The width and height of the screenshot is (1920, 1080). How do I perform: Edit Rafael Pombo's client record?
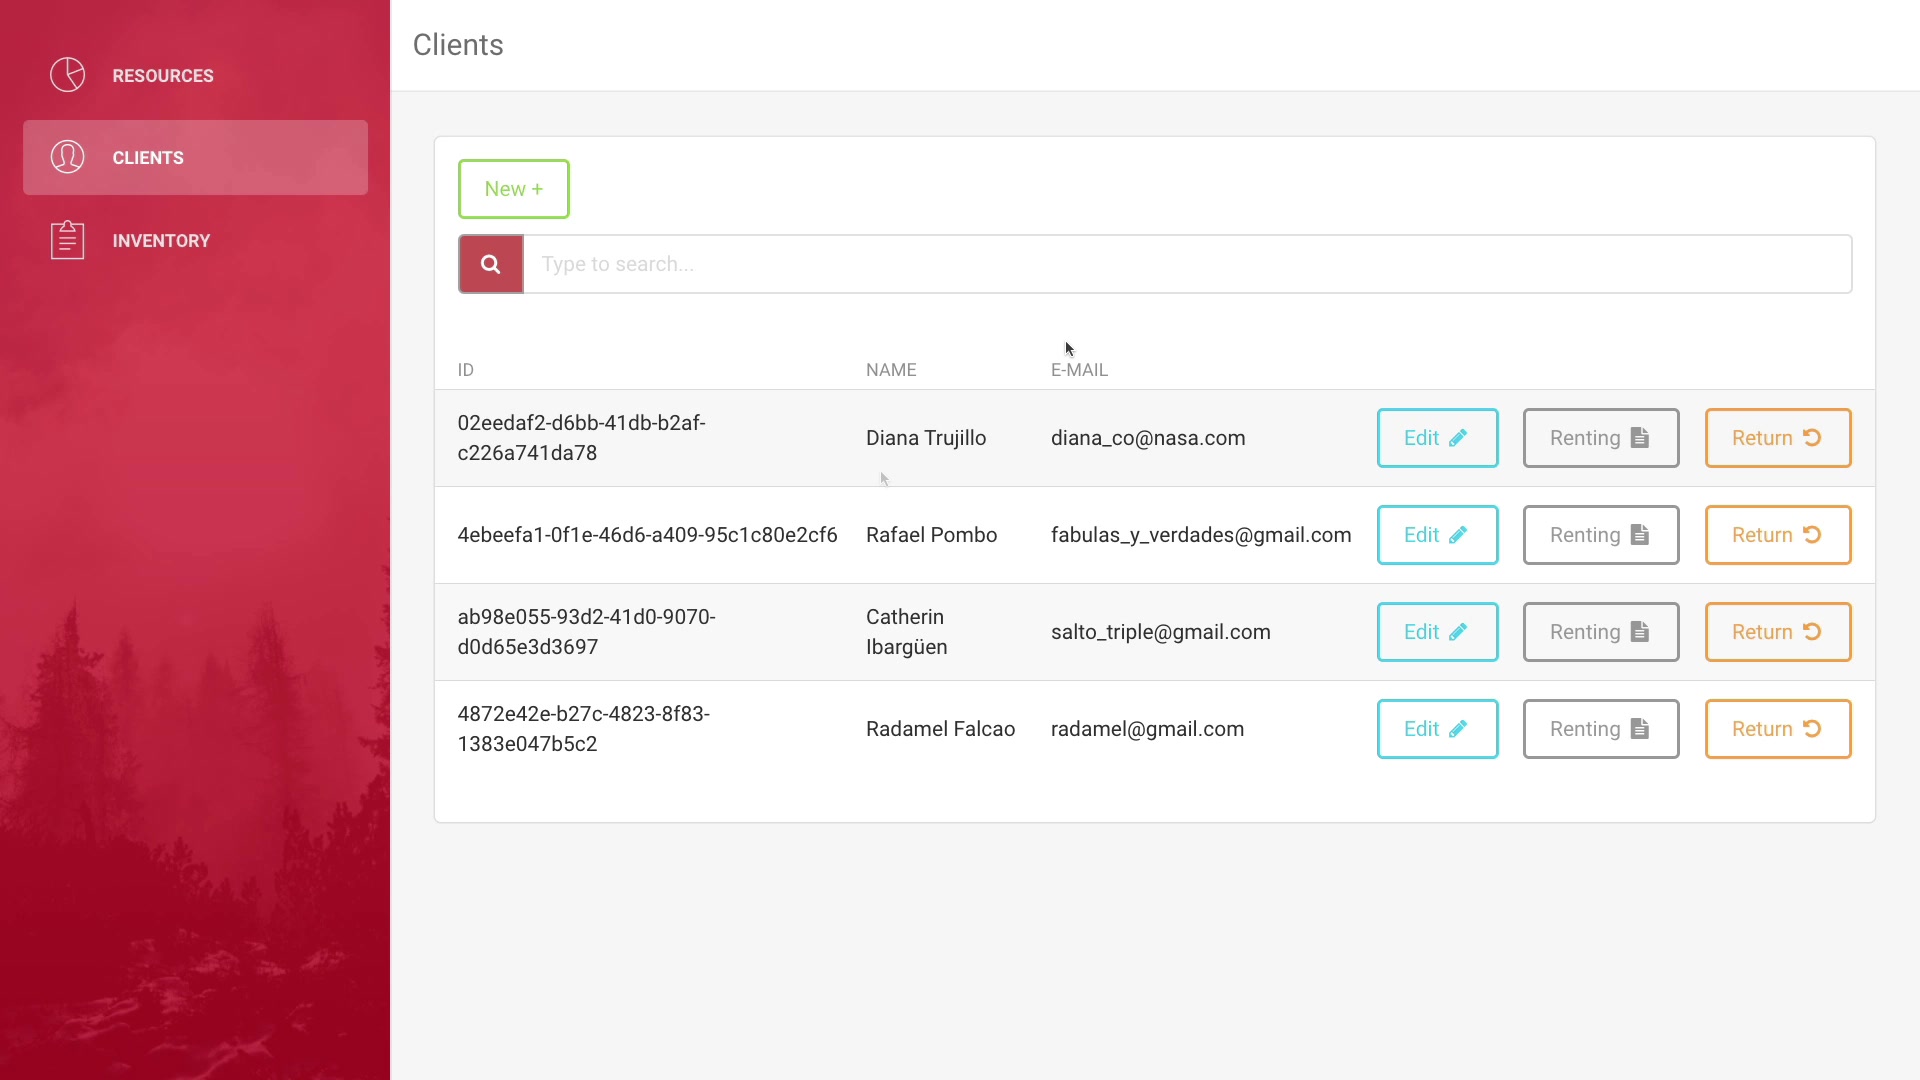click(1436, 535)
